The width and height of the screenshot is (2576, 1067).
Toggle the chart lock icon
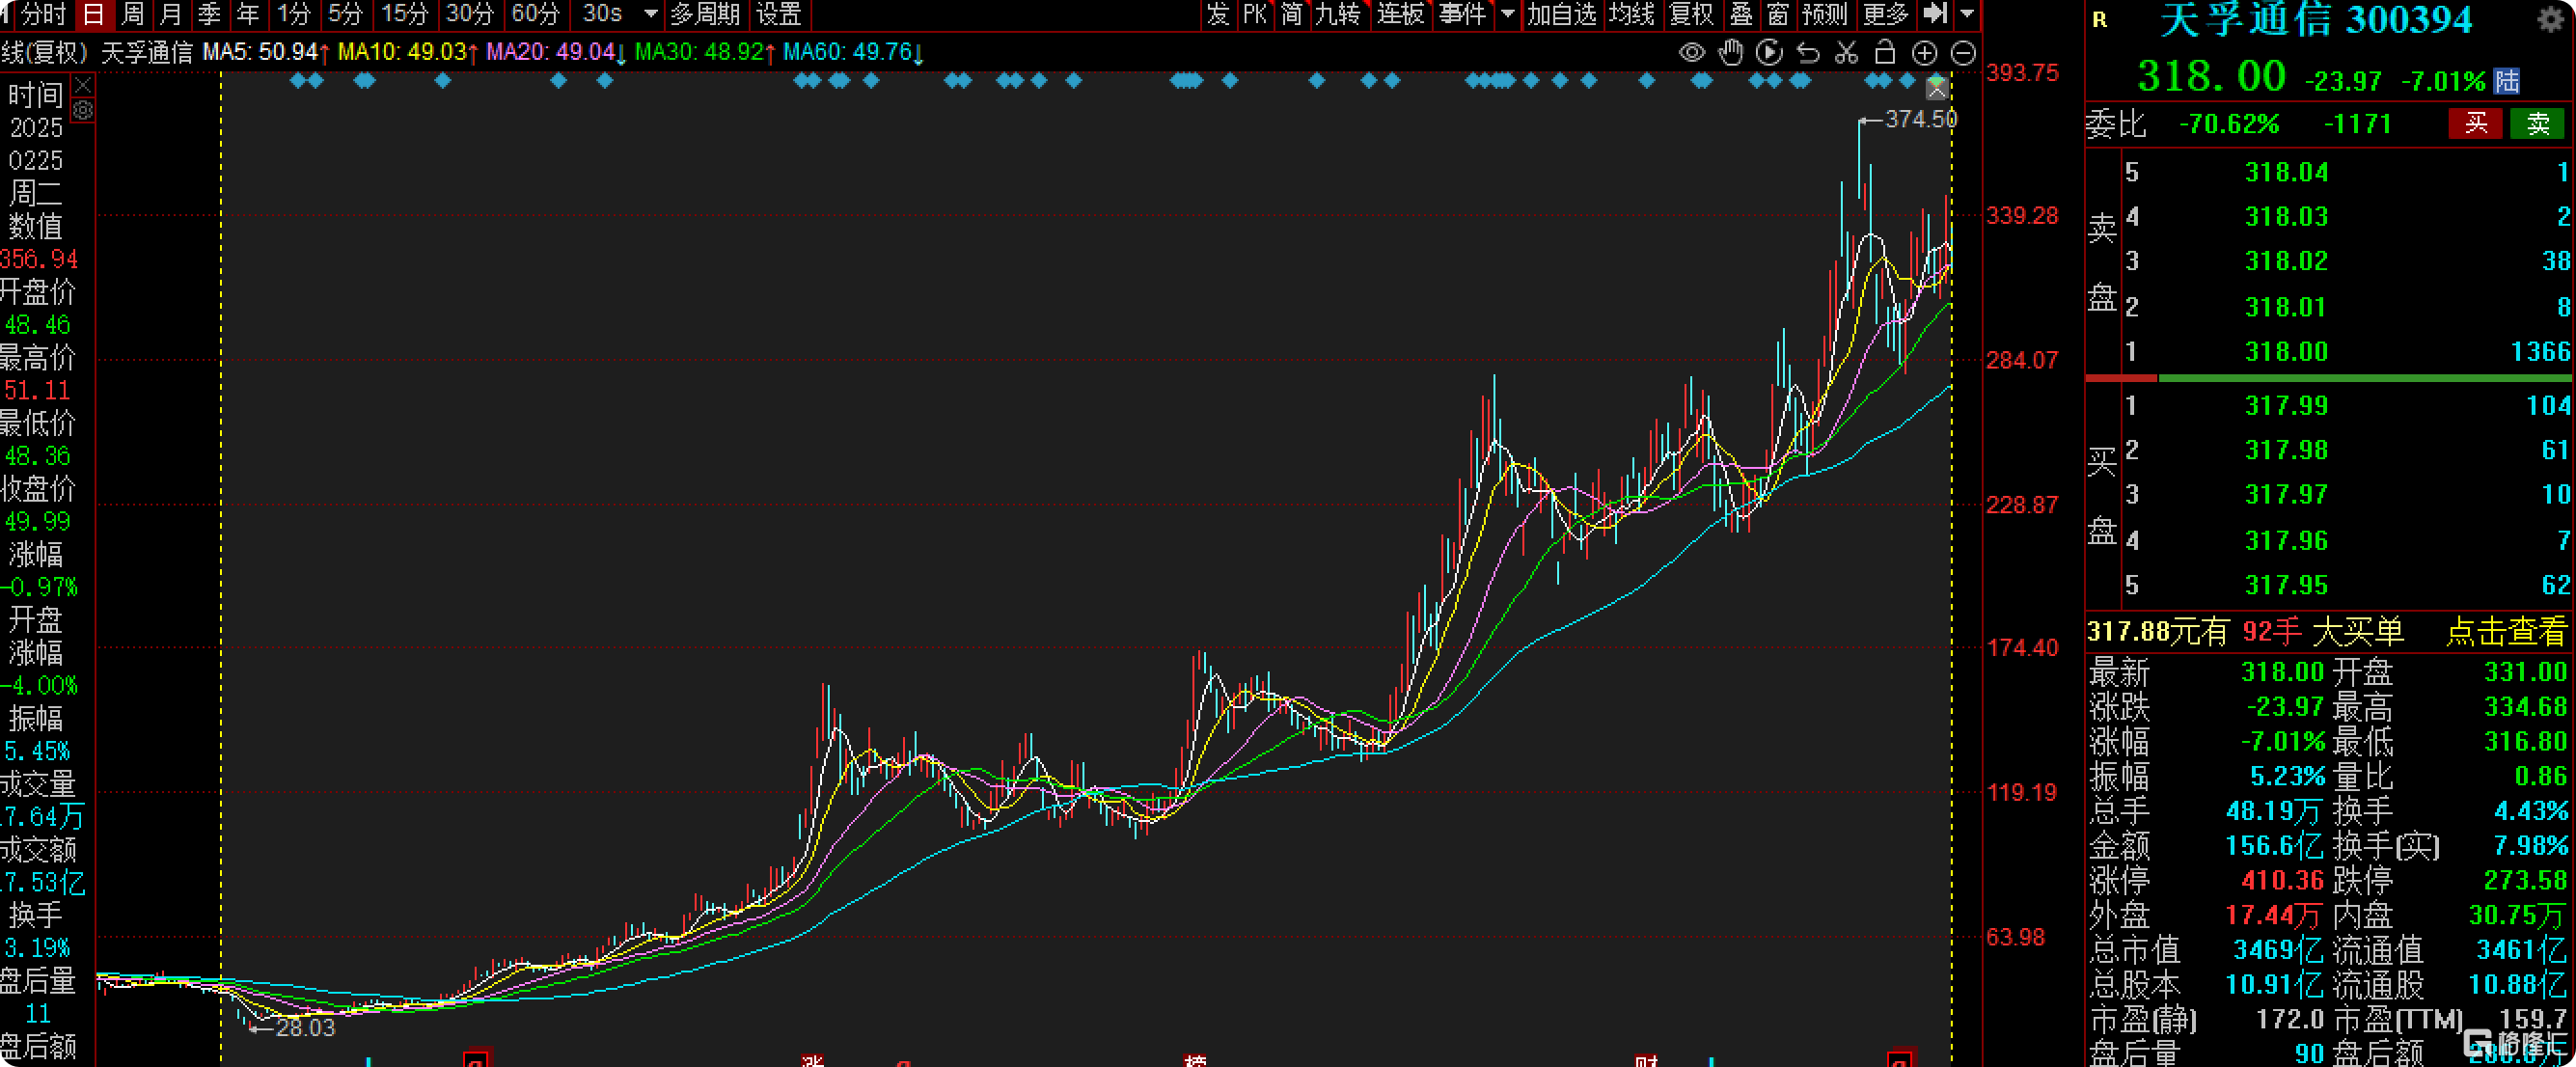coord(1885,52)
